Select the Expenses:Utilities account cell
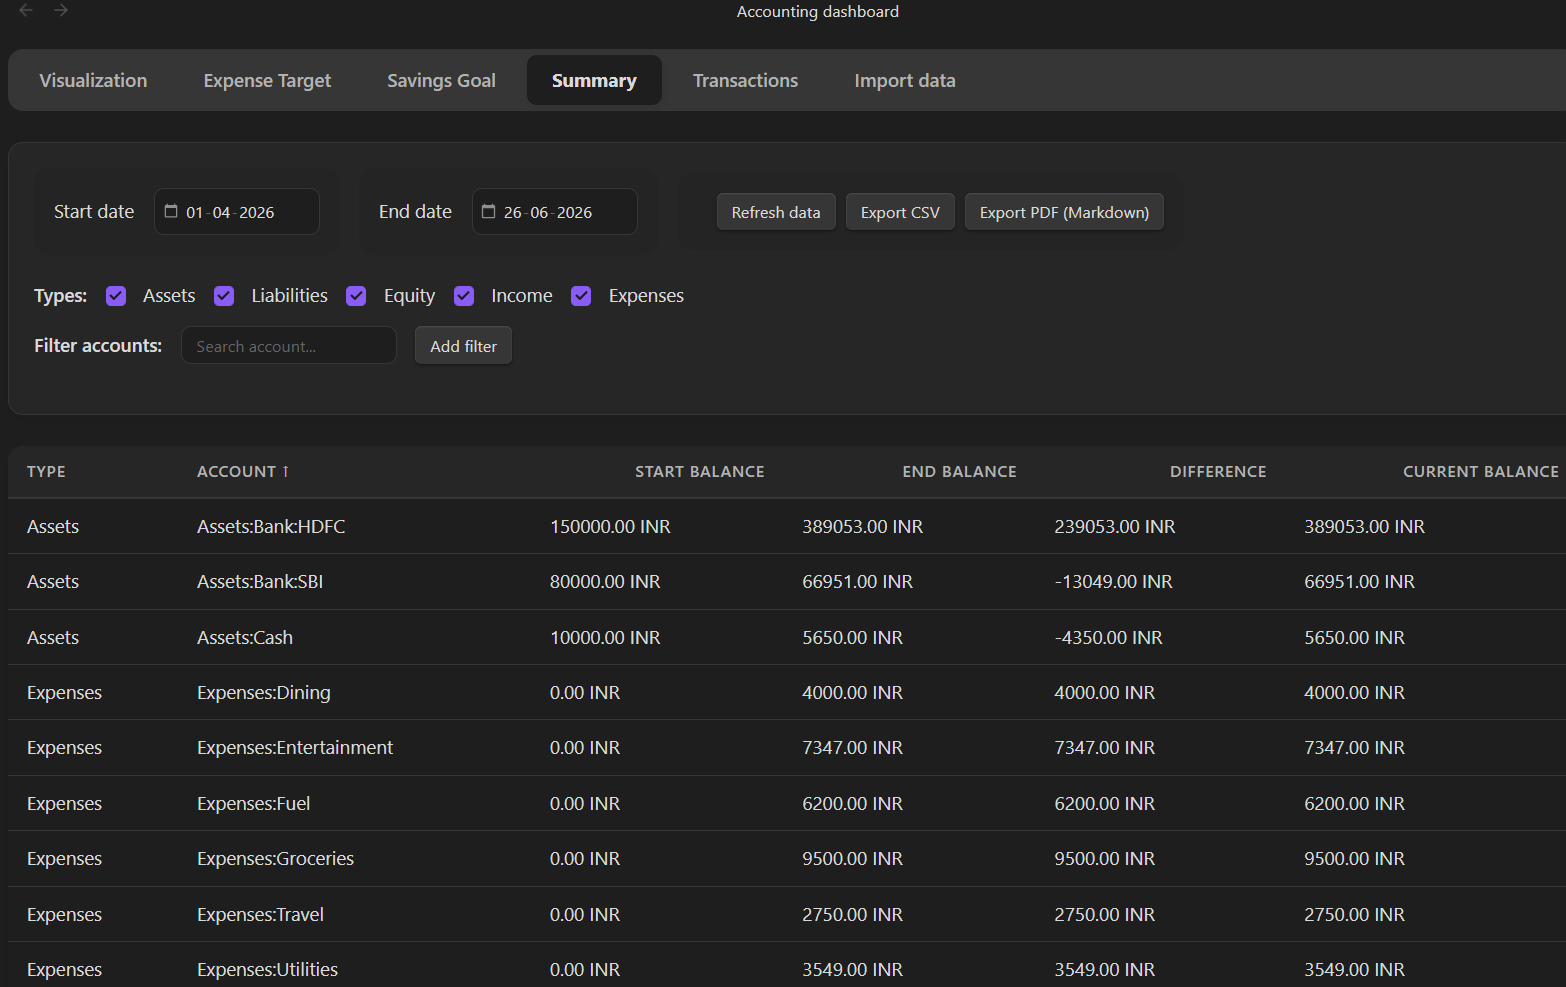This screenshot has height=987, width=1566. [x=267, y=970]
